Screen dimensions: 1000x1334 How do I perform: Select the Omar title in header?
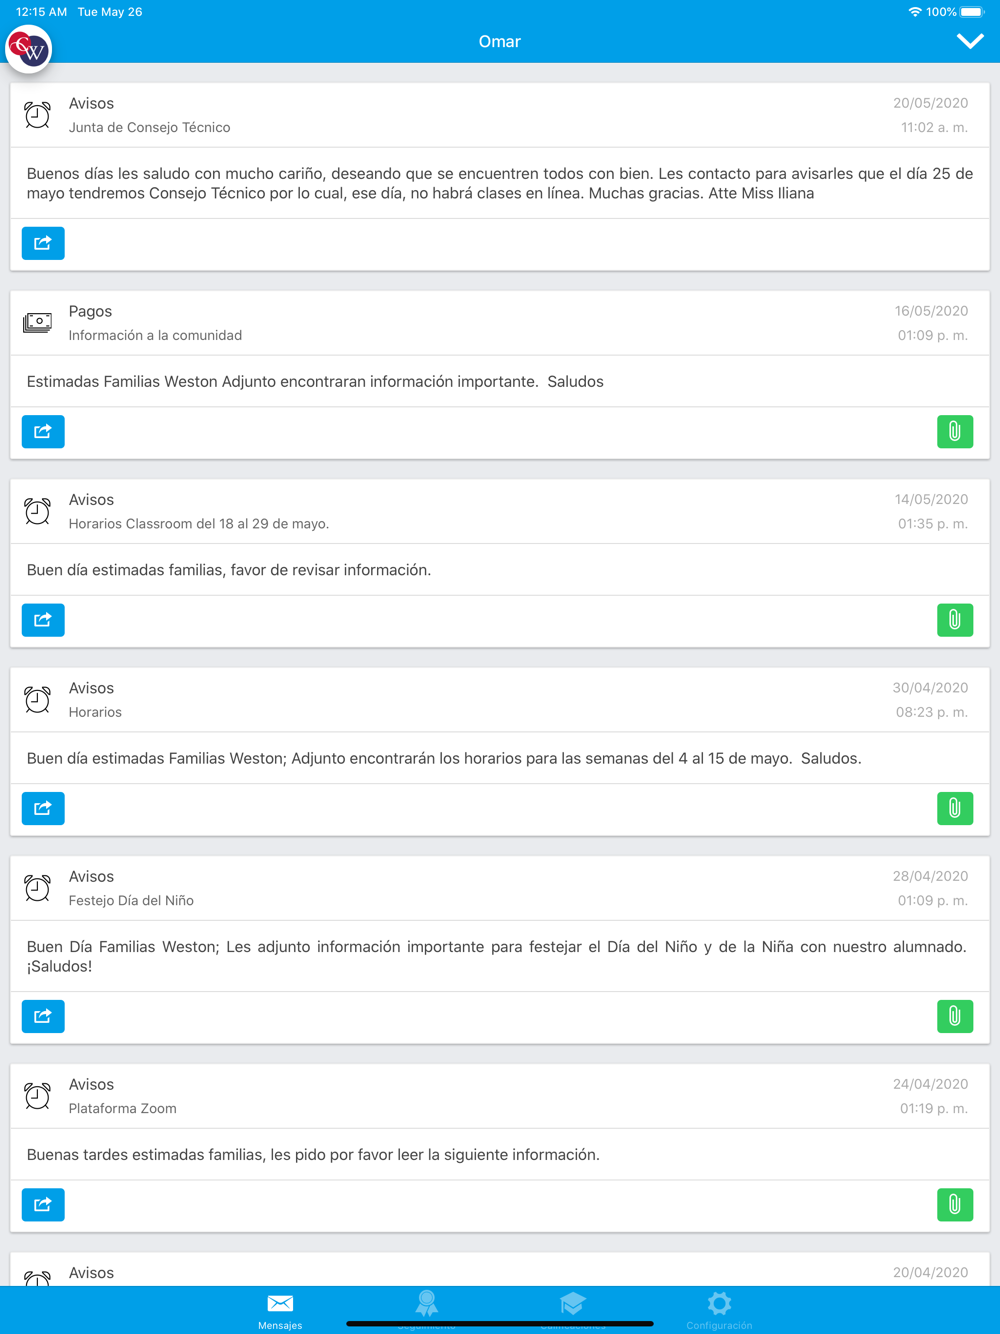[x=499, y=41]
